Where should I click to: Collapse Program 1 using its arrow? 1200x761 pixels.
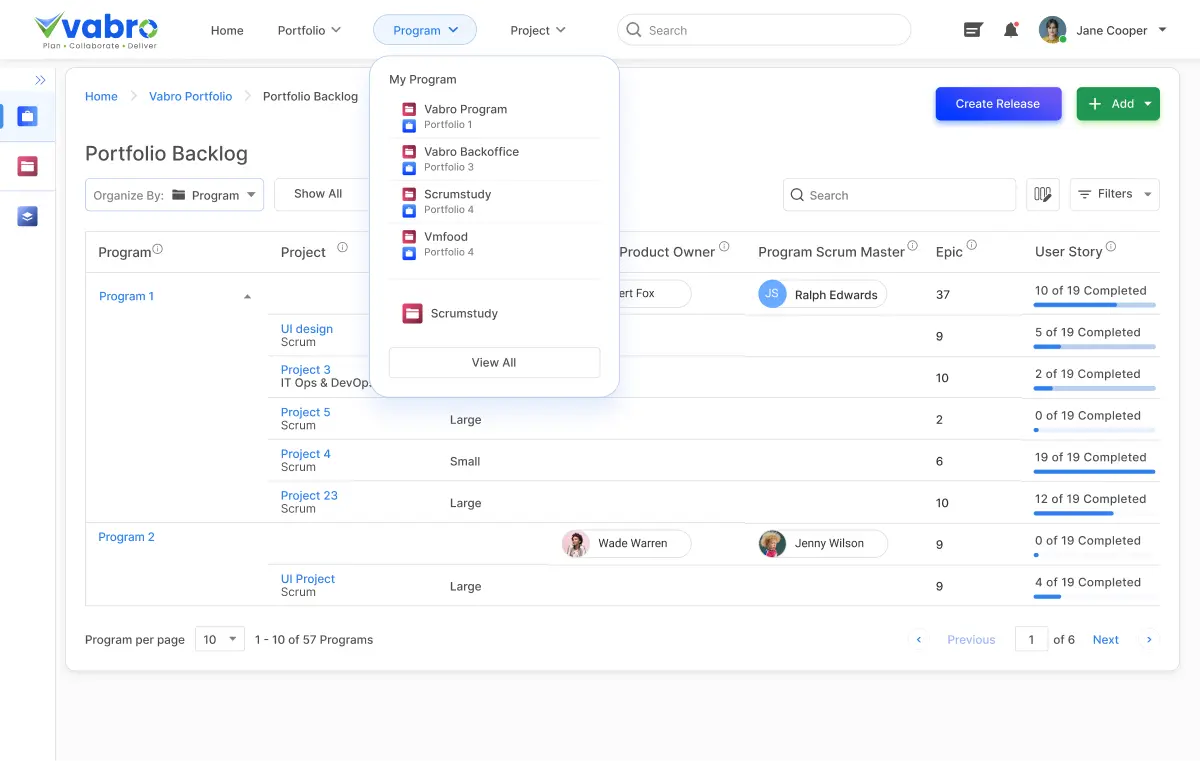pos(247,296)
